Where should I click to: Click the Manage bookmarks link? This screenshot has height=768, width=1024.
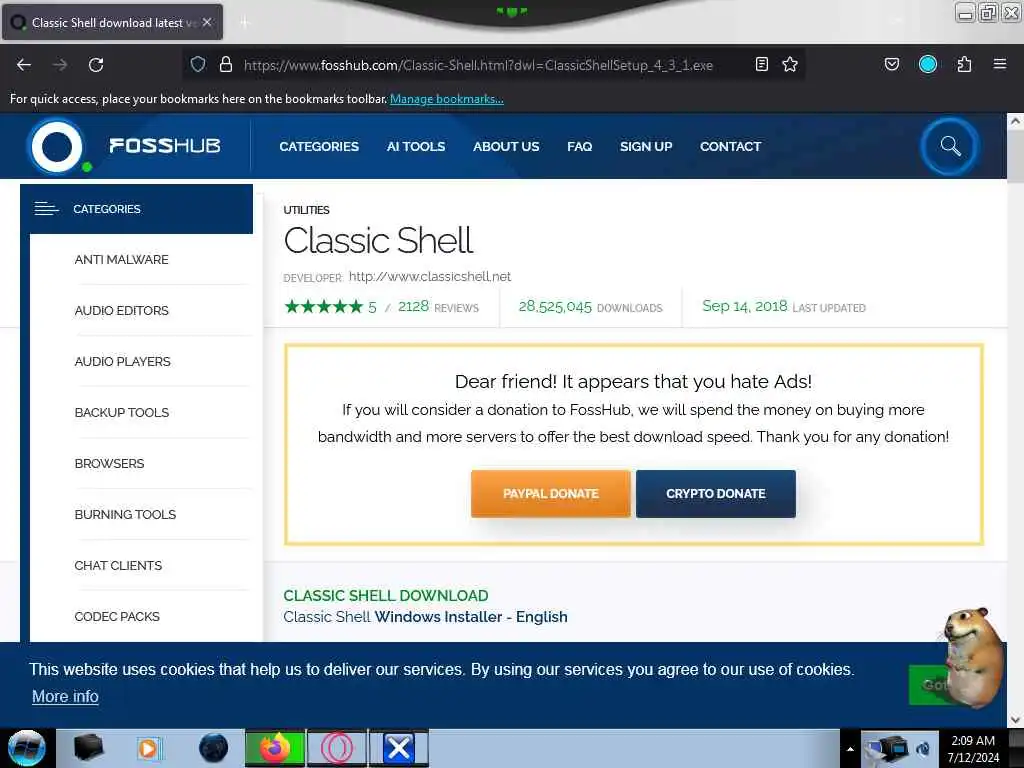pyautogui.click(x=447, y=99)
